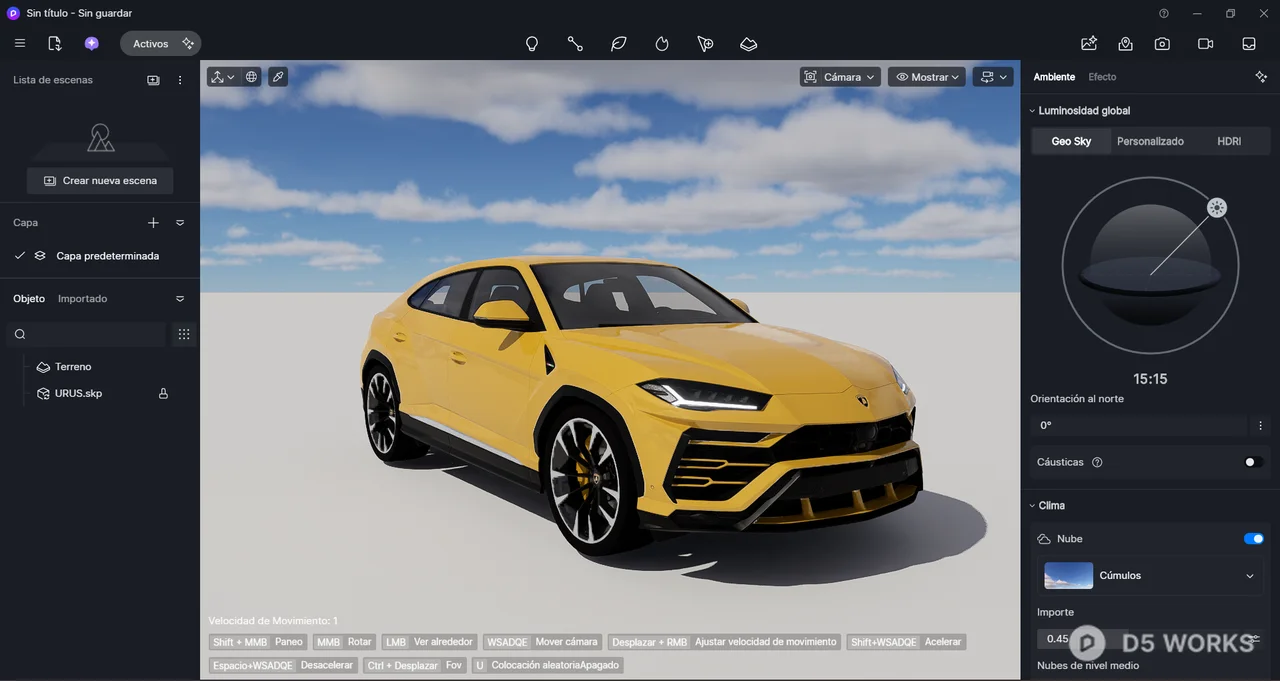Select the Personalizado tab
Image resolution: width=1280 pixels, height=681 pixels.
pos(1150,142)
